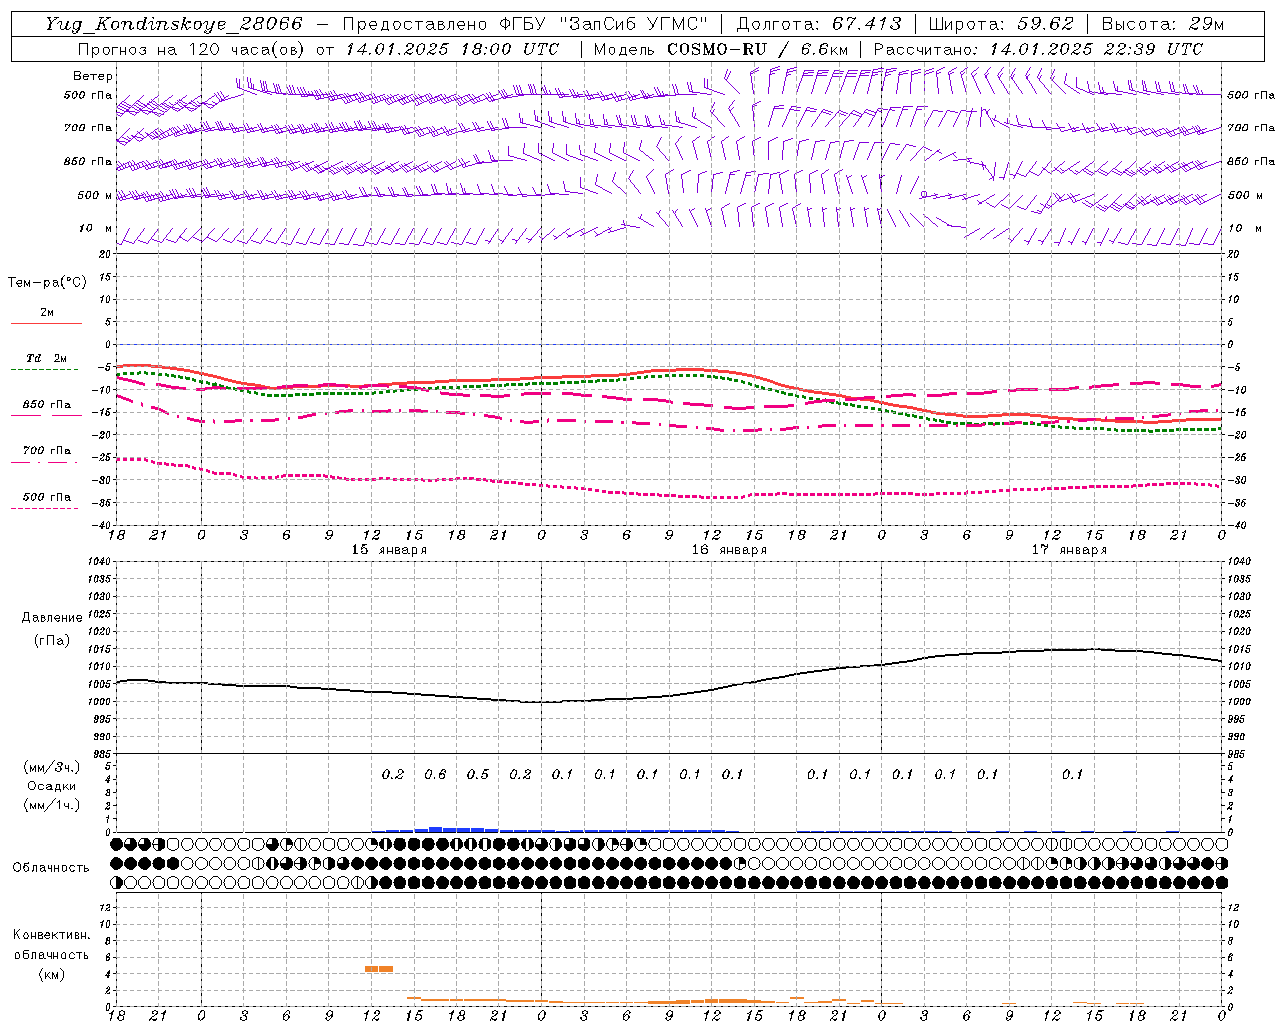Click the calculation time Рассчитано: 14.01.2025 22:39 UTC
The image size is (1280, 1024).
point(1038,49)
